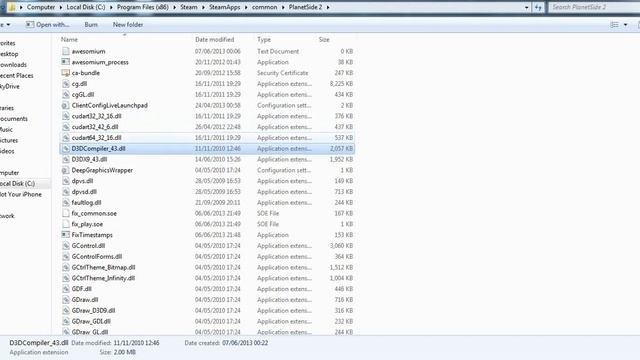The width and height of the screenshot is (640, 360).
Task: Expand the arrow after Local Disk (C:)
Action: click(111, 7)
